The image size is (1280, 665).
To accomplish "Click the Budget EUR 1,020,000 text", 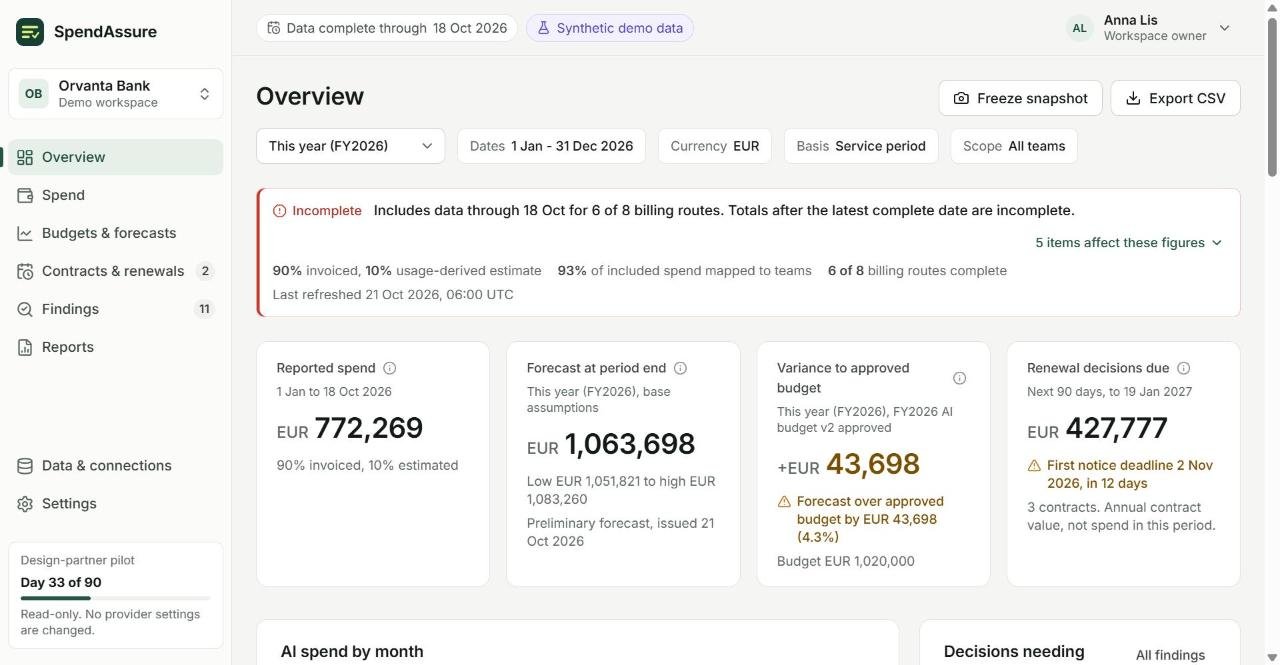I will [x=846, y=562].
